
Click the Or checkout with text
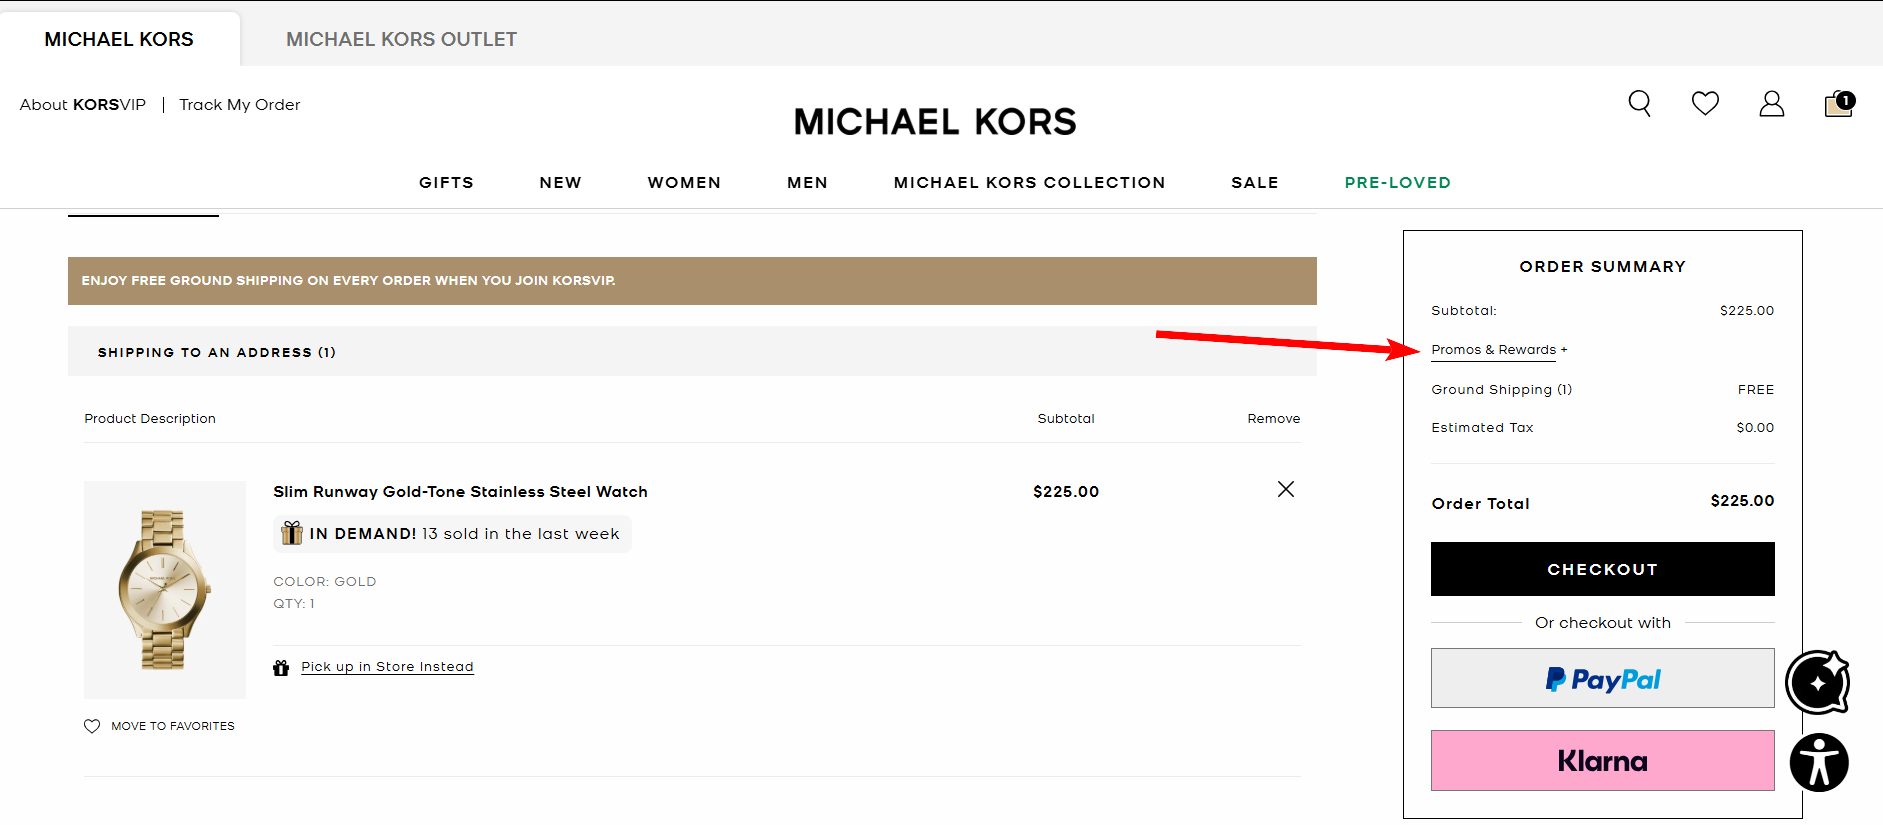1602,623
